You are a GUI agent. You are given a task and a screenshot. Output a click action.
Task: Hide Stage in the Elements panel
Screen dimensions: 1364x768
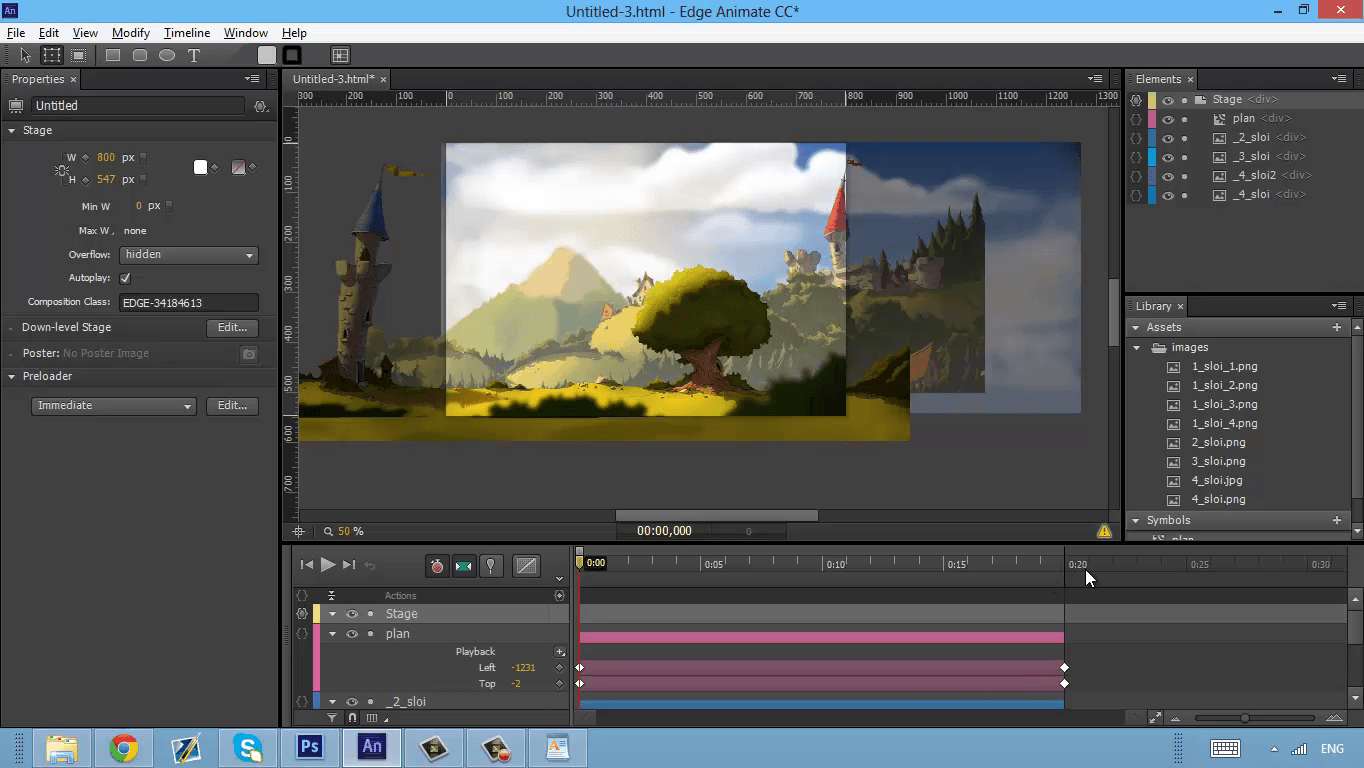pos(1168,100)
